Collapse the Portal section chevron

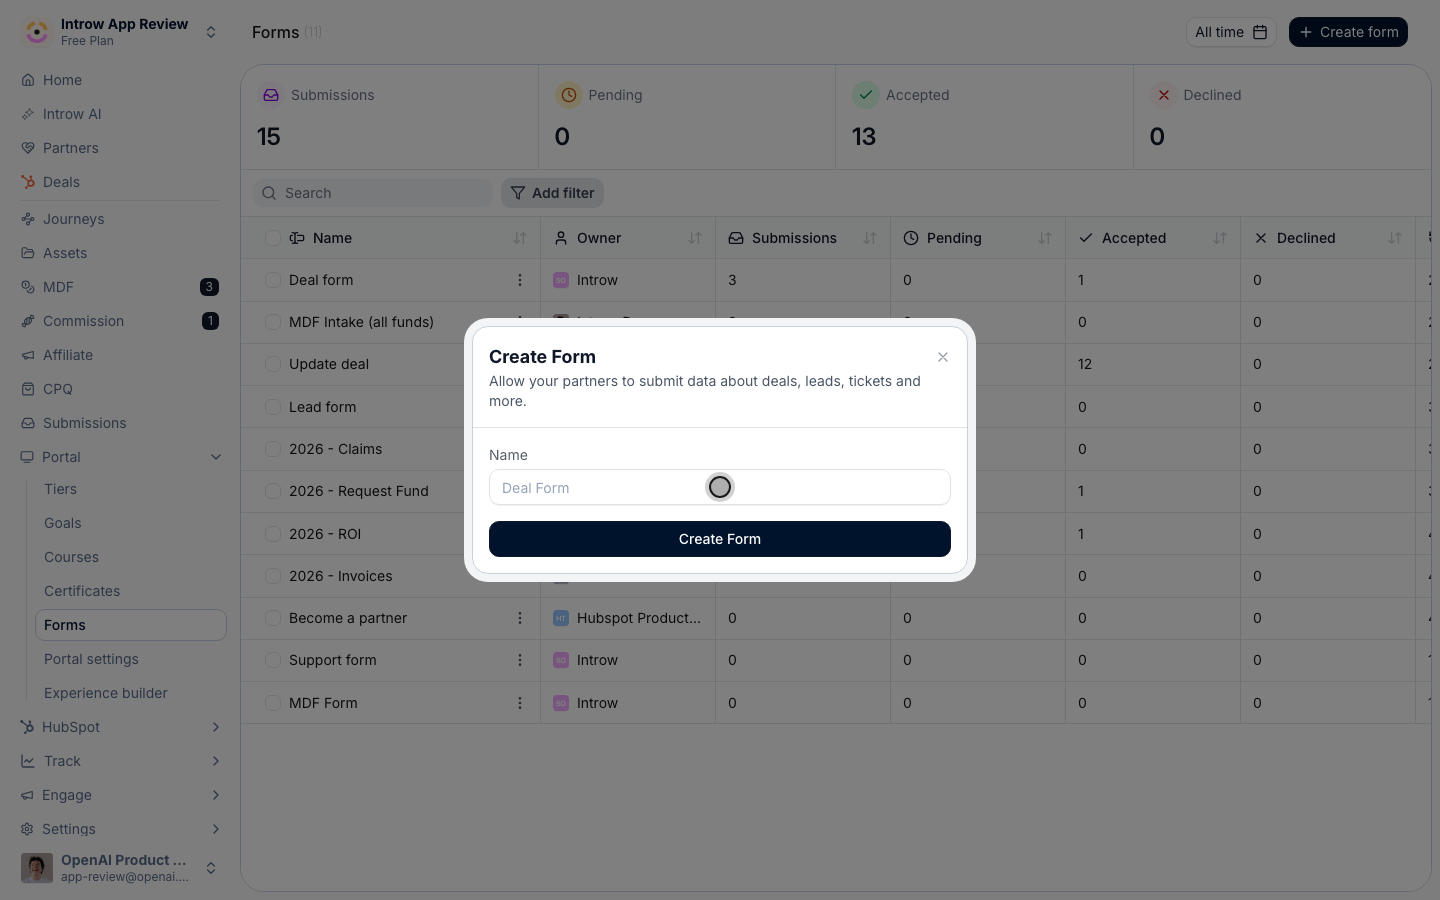[216, 457]
